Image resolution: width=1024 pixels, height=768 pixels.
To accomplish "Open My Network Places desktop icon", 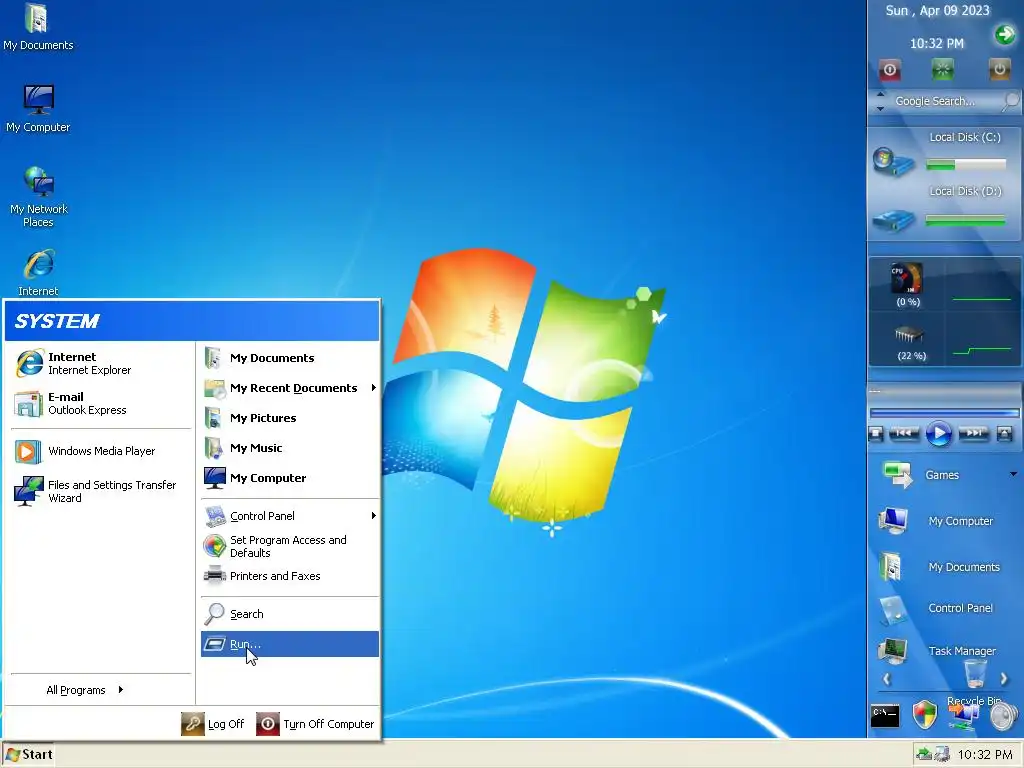I will click(x=38, y=197).
